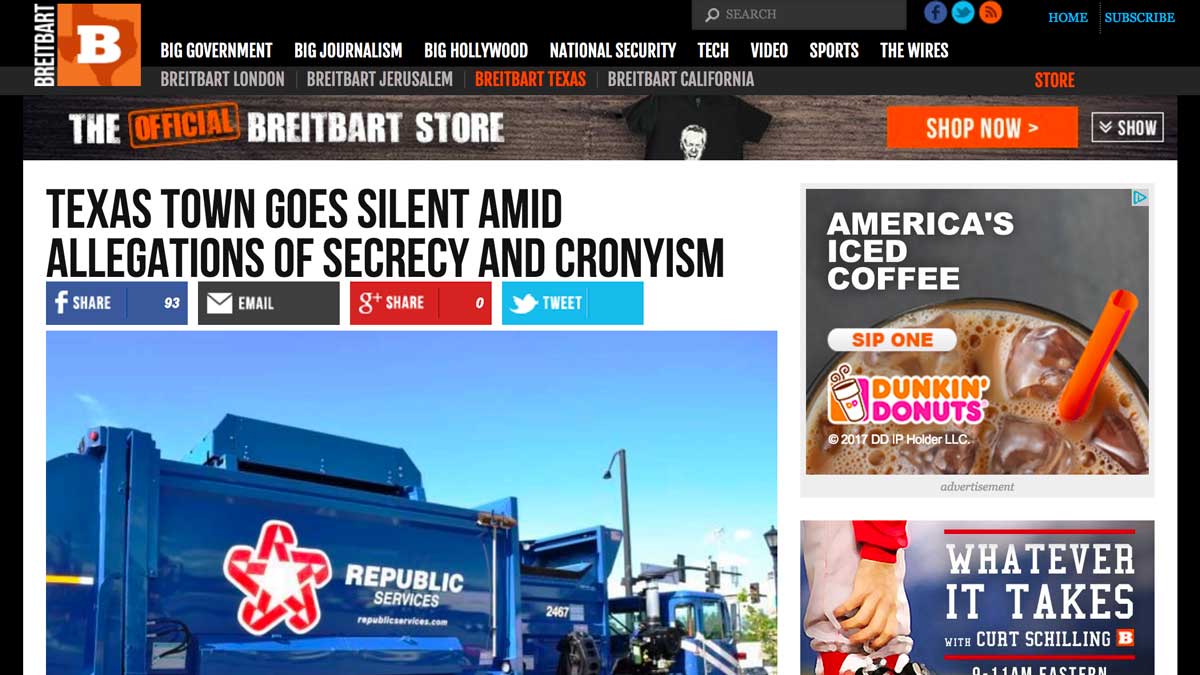Select the Breitbart Texas tab
1200x675 pixels.
coord(530,79)
